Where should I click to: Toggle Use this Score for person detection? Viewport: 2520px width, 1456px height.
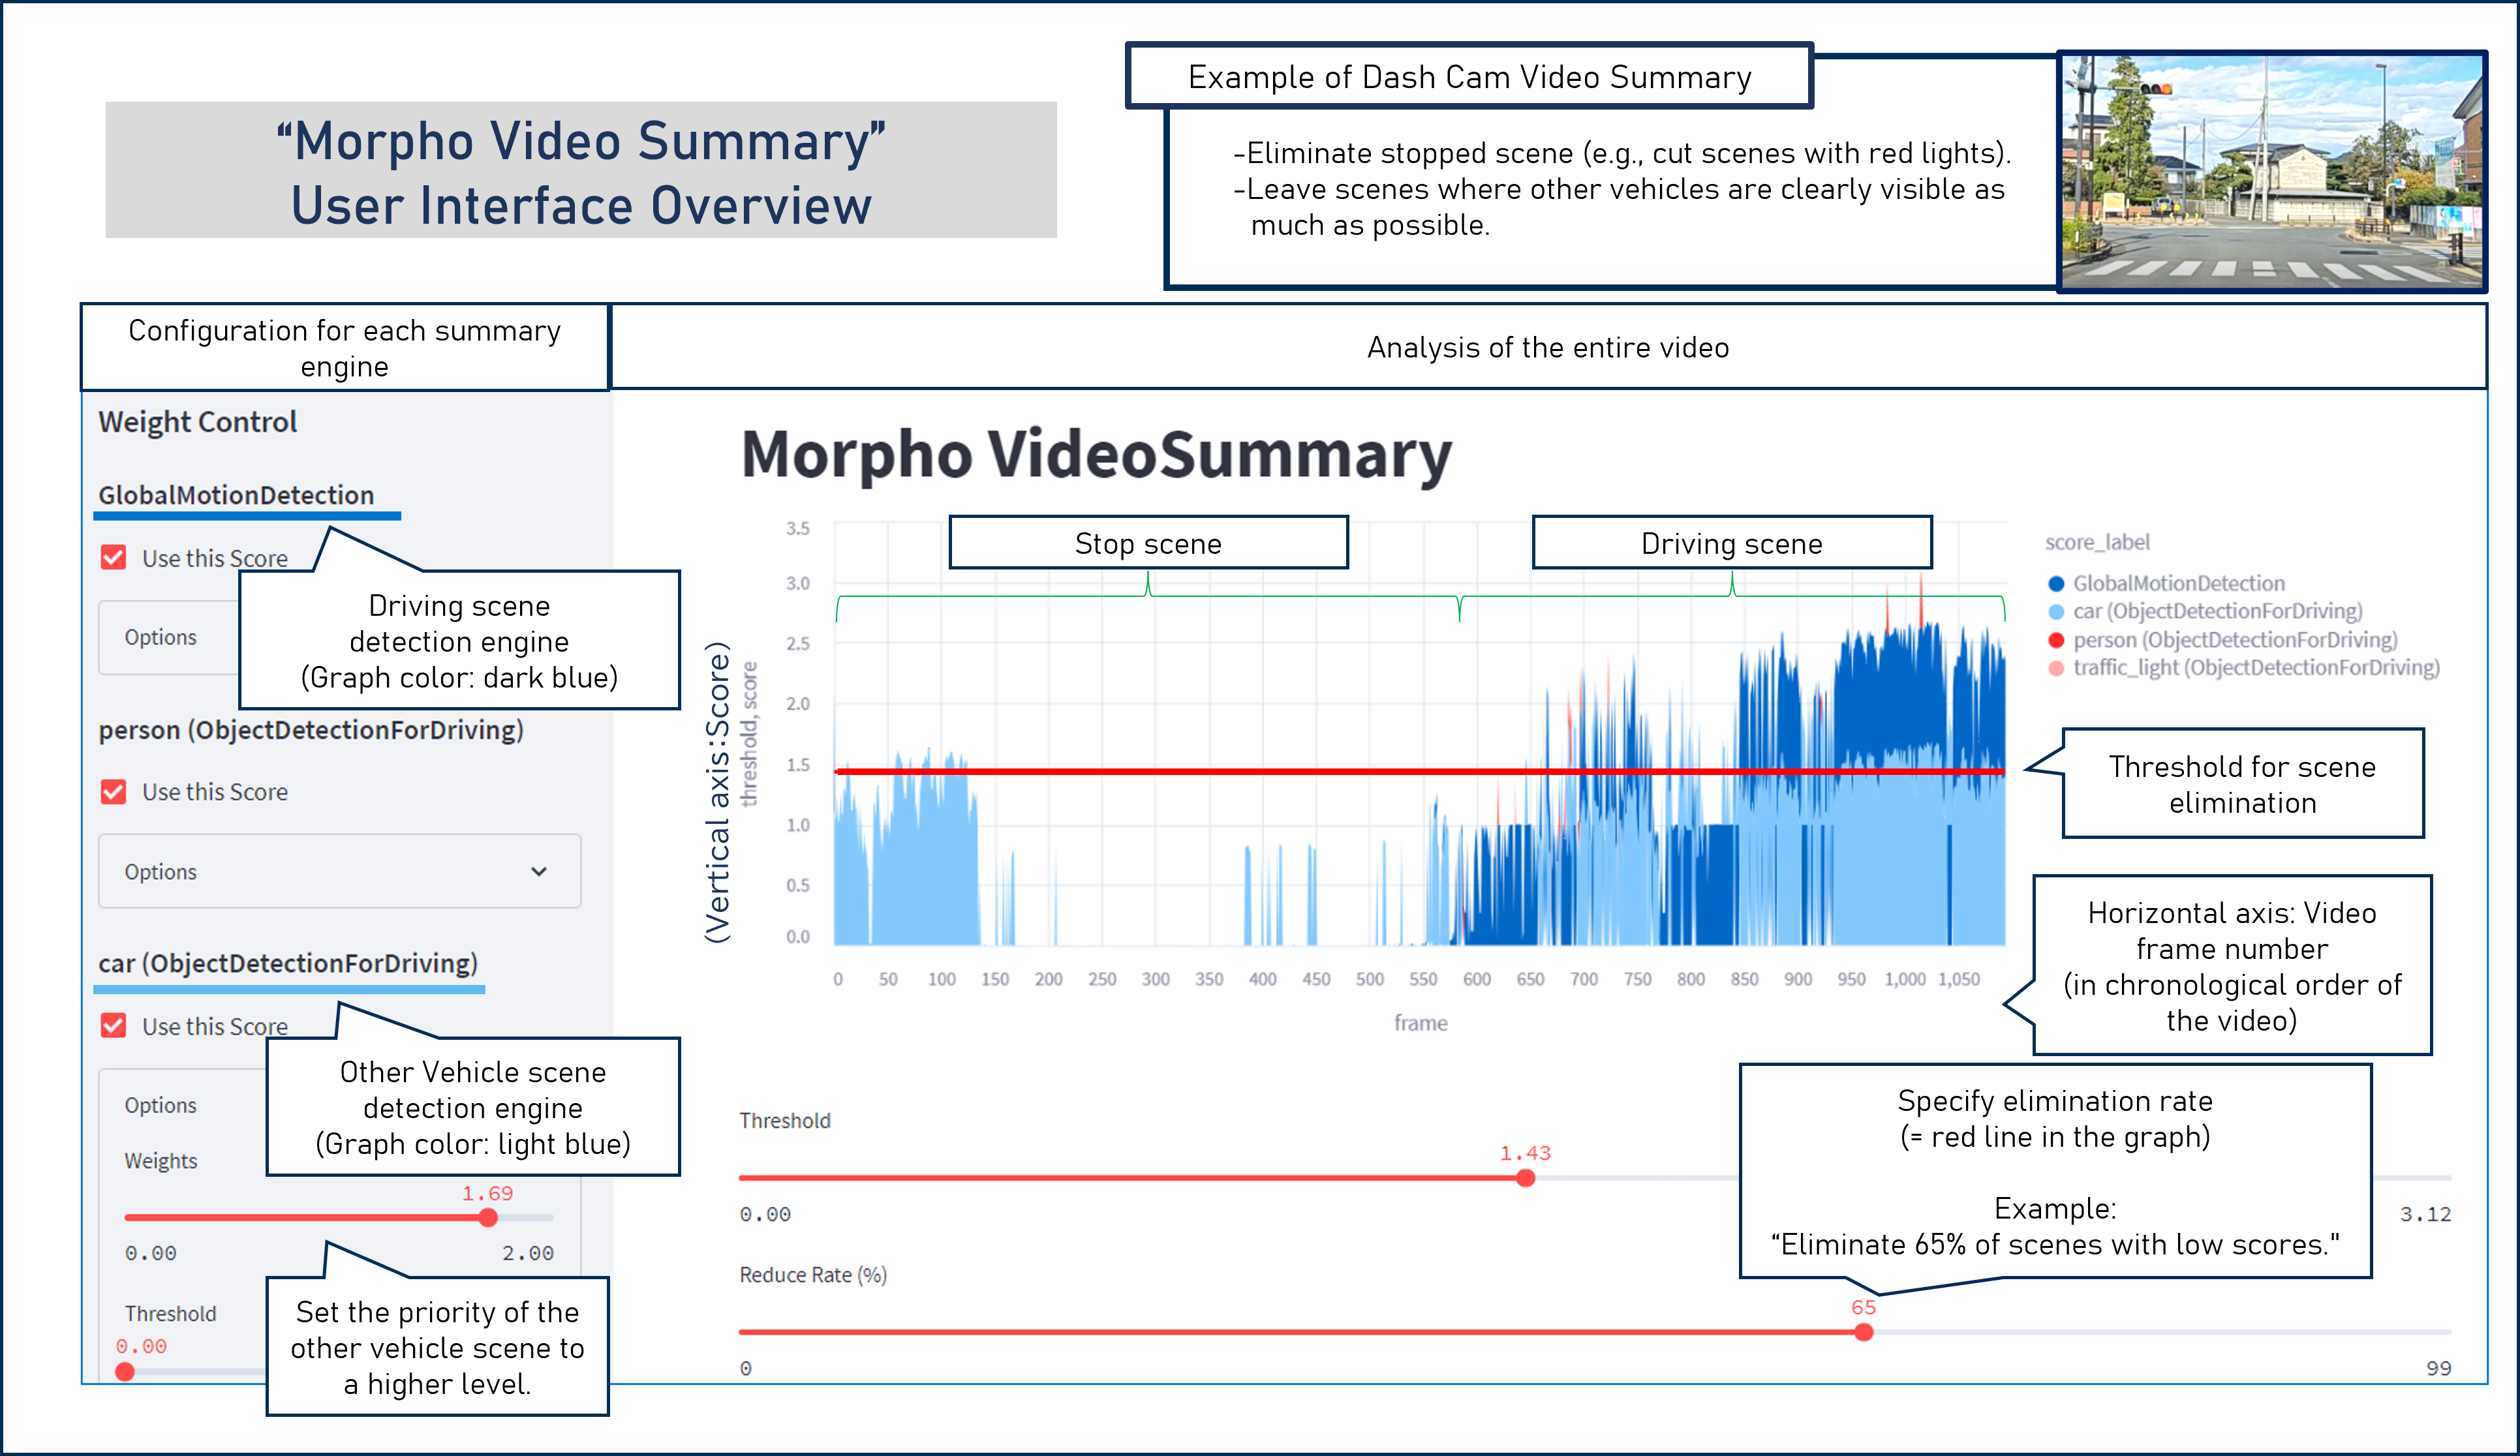click(114, 792)
